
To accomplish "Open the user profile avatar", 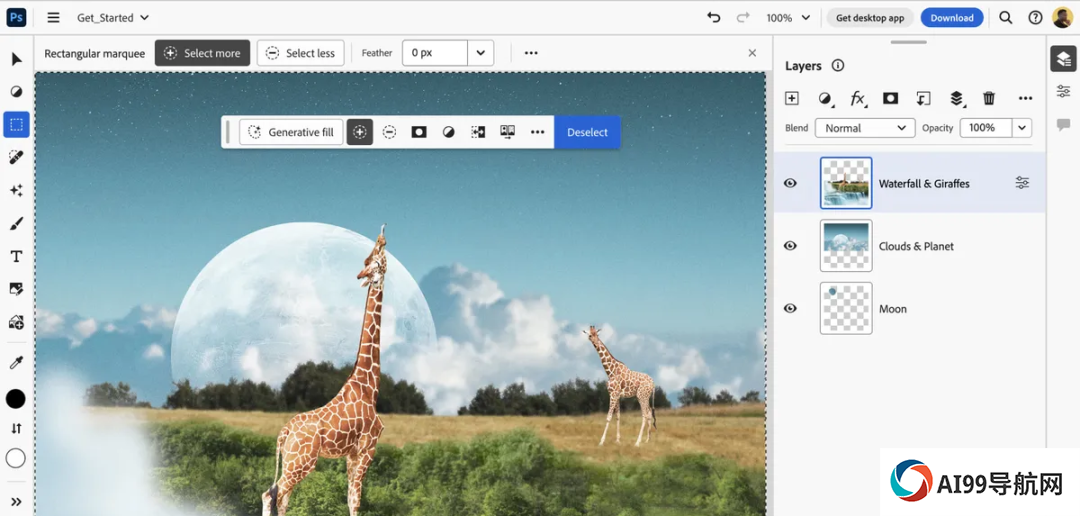I will (1062, 18).
